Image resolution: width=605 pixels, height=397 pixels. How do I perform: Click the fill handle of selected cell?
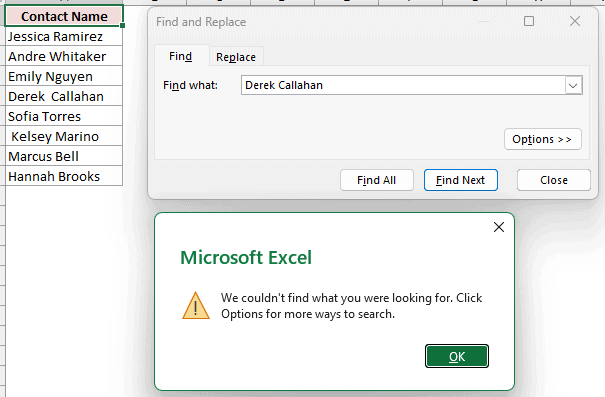pyautogui.click(x=123, y=26)
